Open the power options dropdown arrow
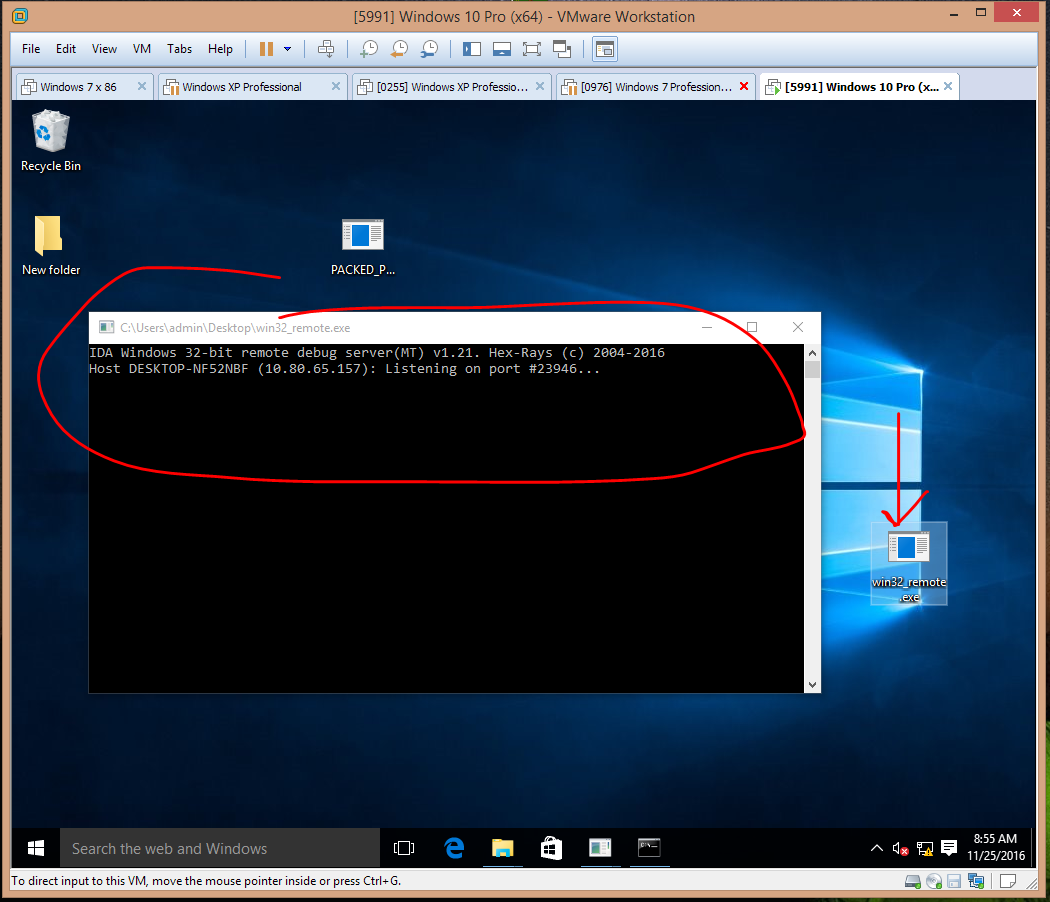Image resolution: width=1050 pixels, height=902 pixels. pos(288,48)
